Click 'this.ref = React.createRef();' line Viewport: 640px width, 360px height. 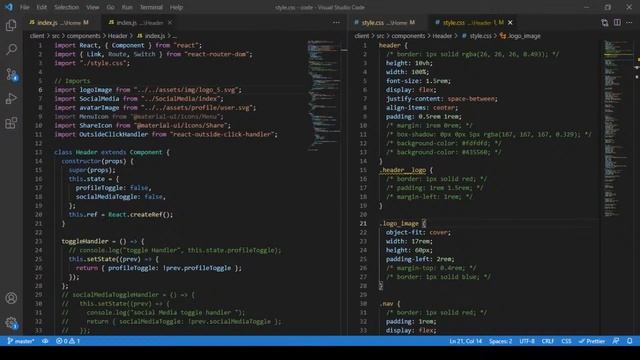[121, 214]
